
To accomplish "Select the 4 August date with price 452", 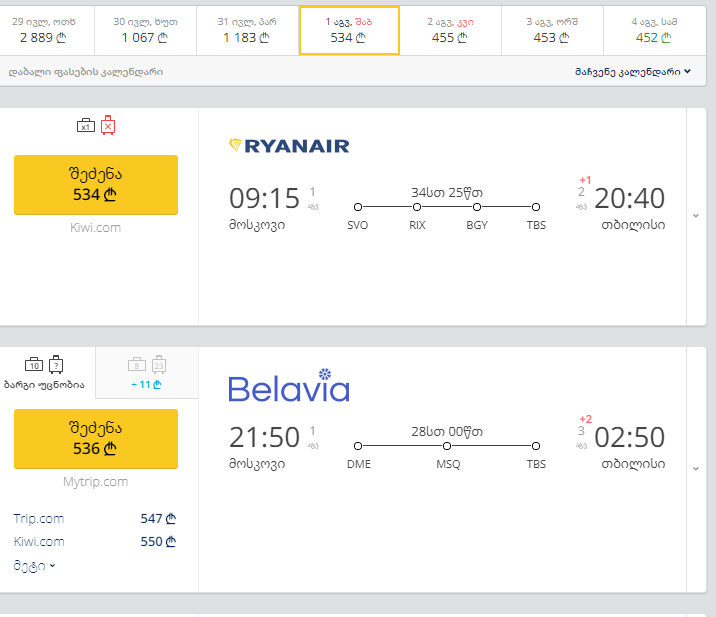I will [654, 31].
